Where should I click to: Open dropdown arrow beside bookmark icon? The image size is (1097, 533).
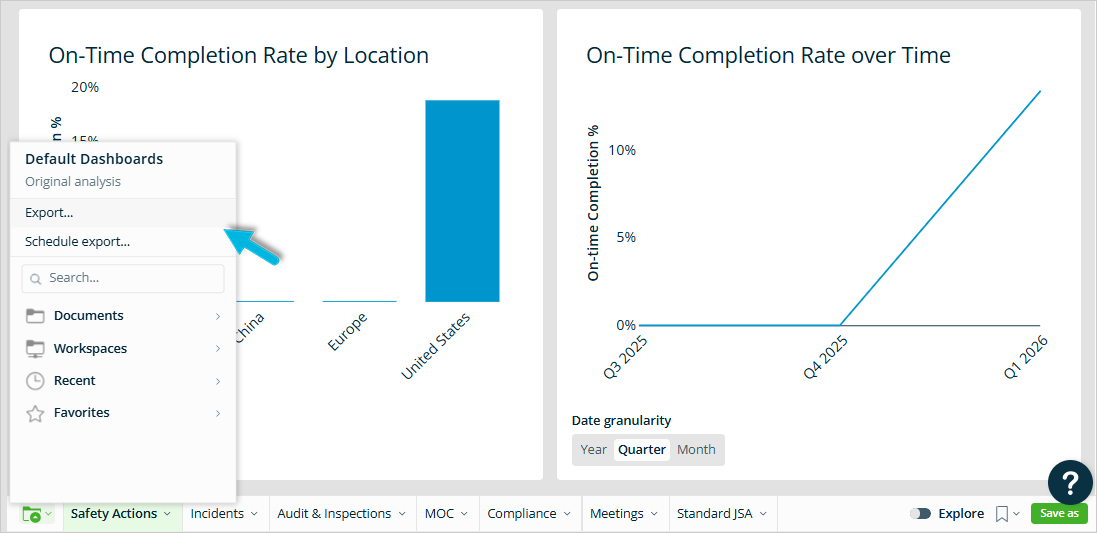[1017, 514]
